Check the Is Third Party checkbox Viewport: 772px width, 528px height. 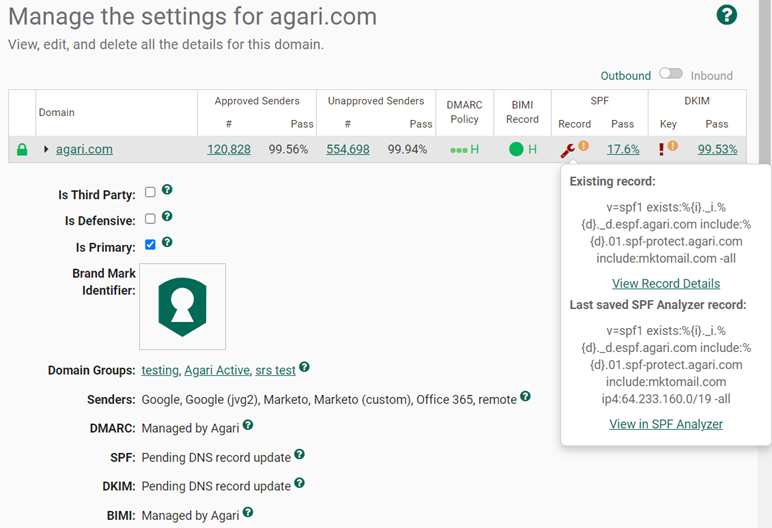[x=150, y=192]
